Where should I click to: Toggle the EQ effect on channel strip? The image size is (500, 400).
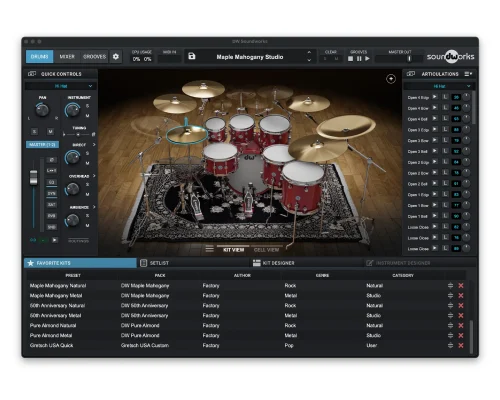coord(51,182)
